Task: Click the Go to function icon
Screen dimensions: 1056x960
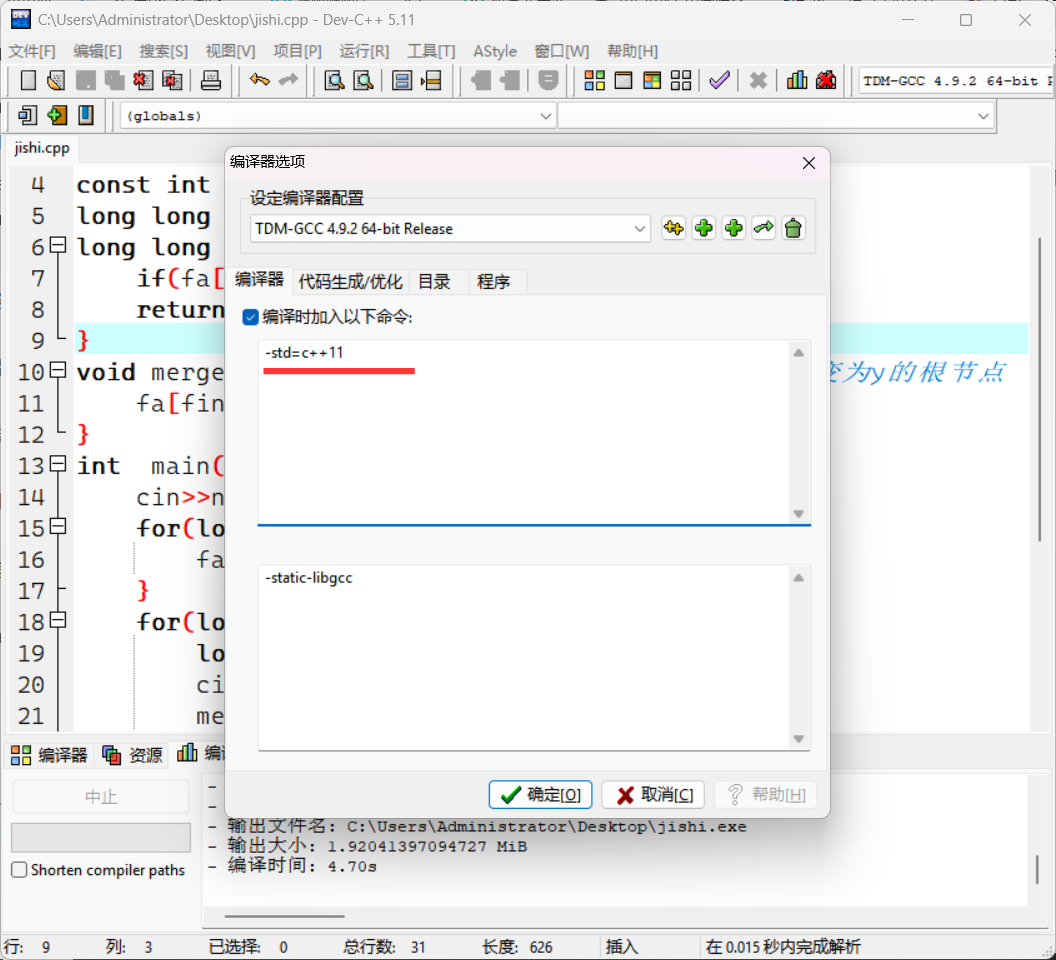Action: (x=402, y=81)
